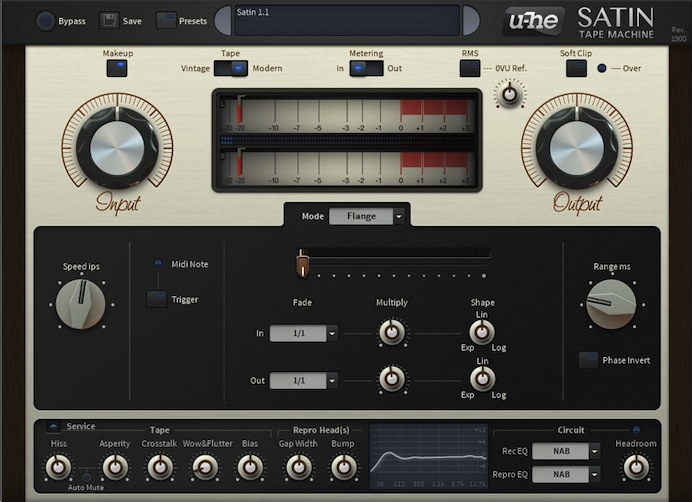The image size is (692, 502).
Task: Click the Asperity knob
Action: (115, 467)
